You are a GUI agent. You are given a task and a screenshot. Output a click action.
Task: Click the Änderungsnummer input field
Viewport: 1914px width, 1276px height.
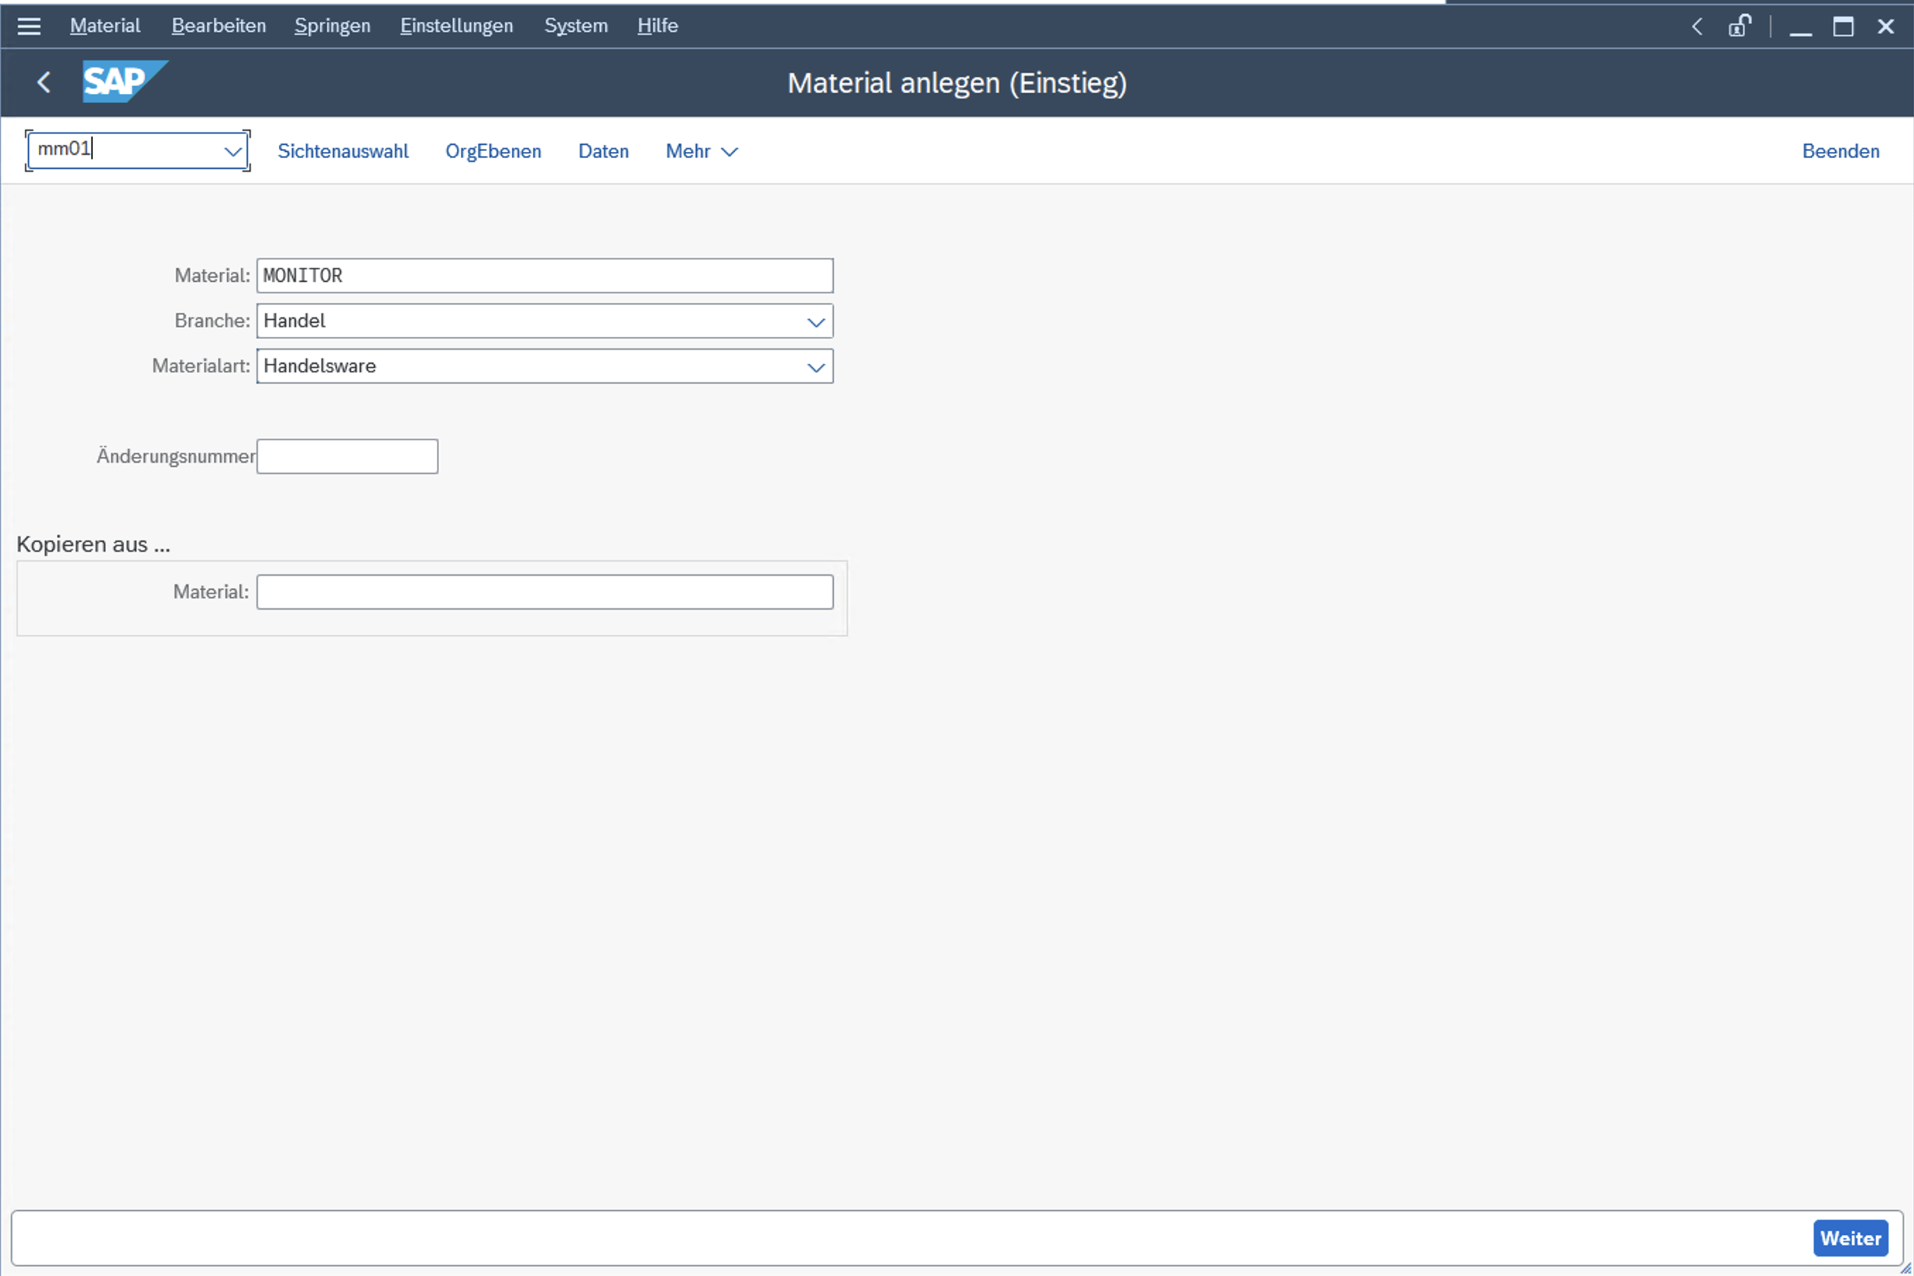tap(347, 456)
